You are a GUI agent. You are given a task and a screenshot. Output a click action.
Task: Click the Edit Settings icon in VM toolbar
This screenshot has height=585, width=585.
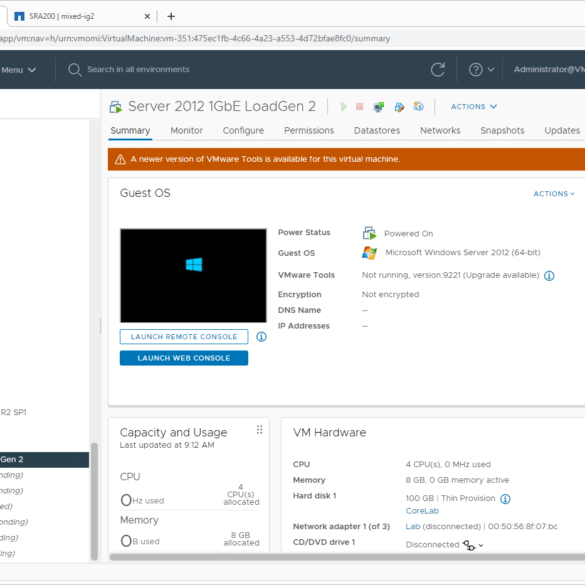pos(399,107)
